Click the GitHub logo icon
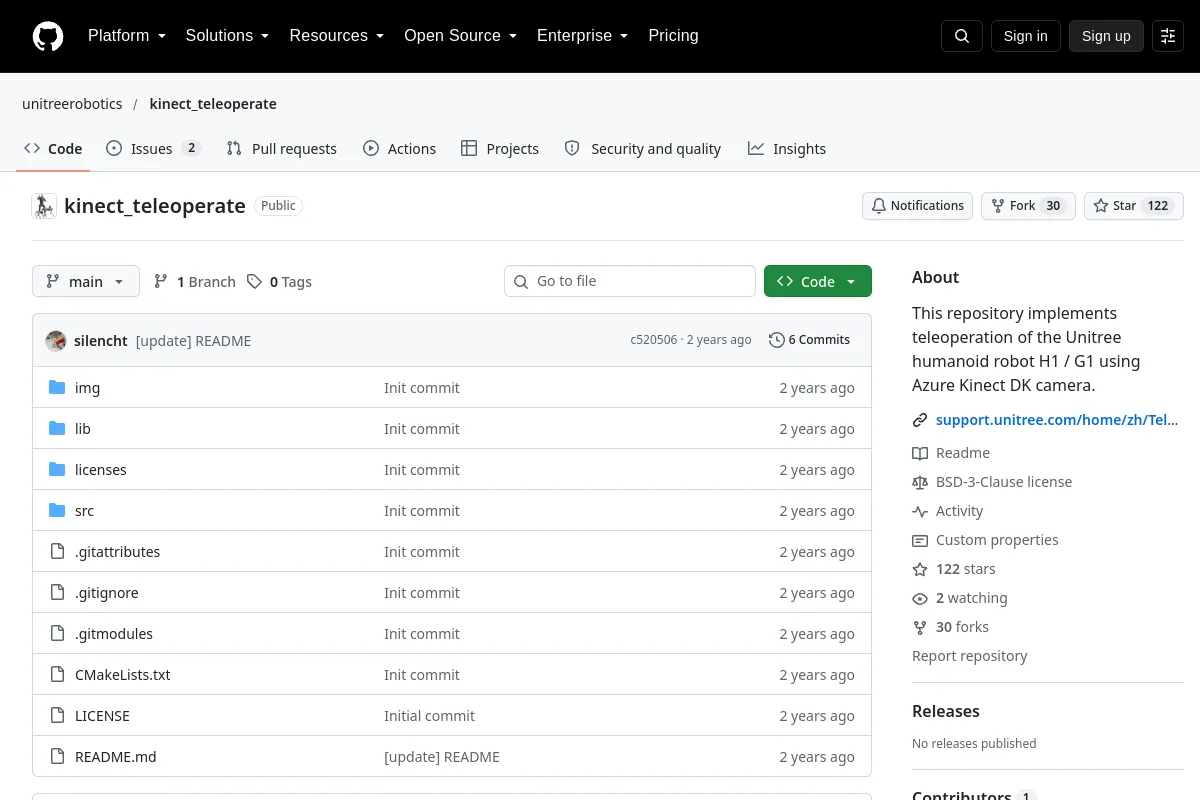This screenshot has height=800, width=1200. point(48,36)
